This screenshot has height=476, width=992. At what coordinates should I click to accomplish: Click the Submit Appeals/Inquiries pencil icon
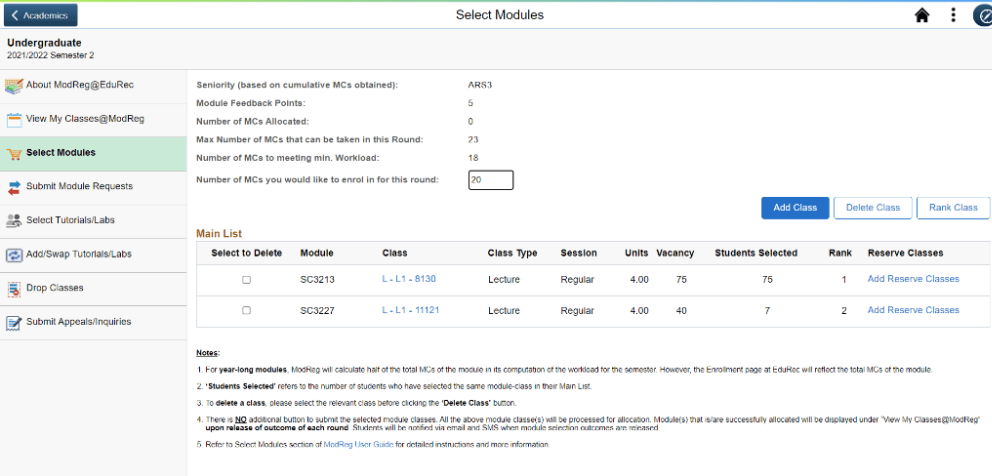(14, 323)
